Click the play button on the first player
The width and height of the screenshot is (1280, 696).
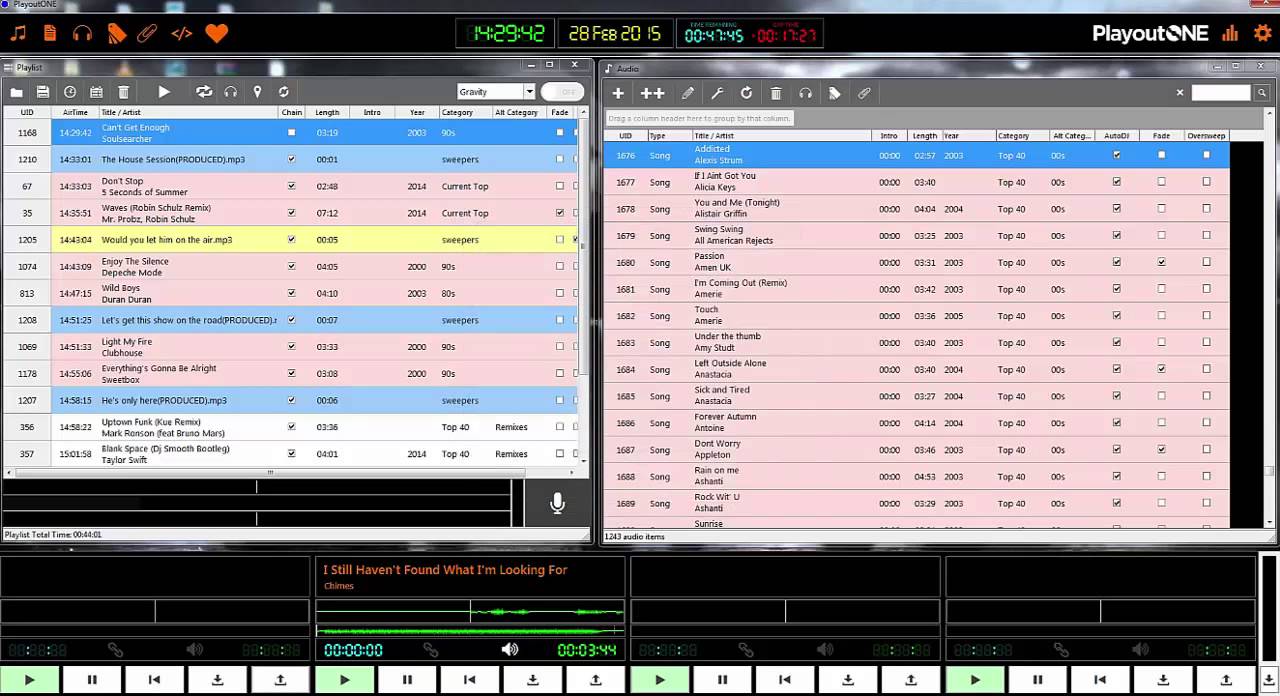(x=29, y=680)
